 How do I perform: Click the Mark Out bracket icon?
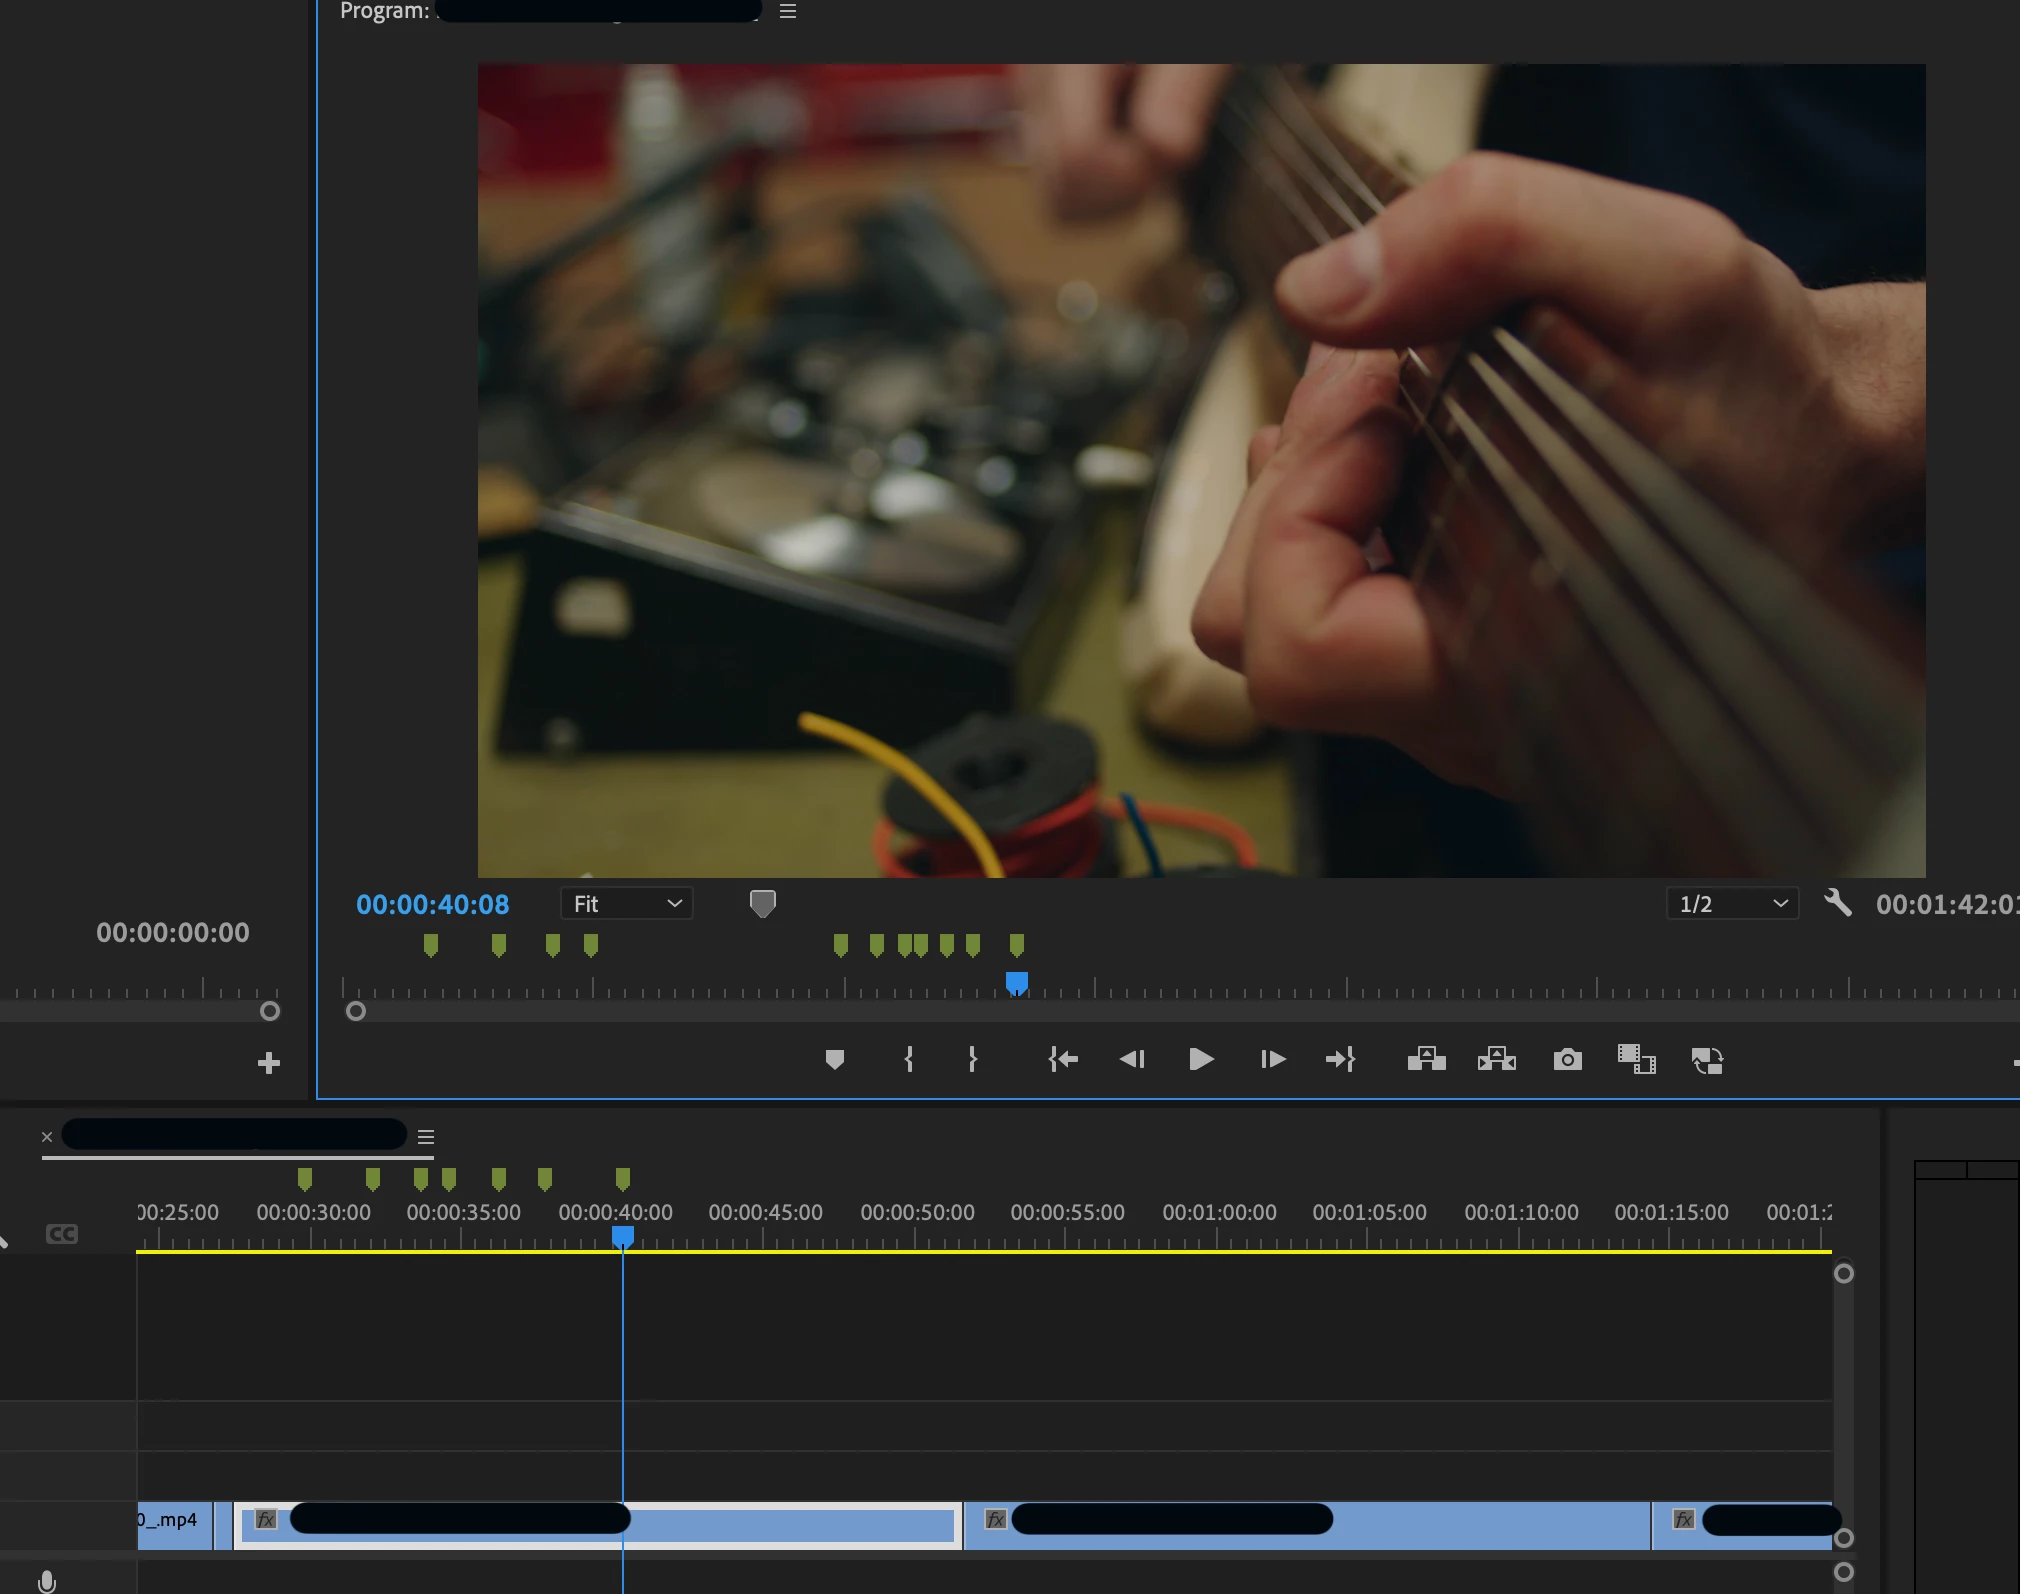tap(972, 1059)
